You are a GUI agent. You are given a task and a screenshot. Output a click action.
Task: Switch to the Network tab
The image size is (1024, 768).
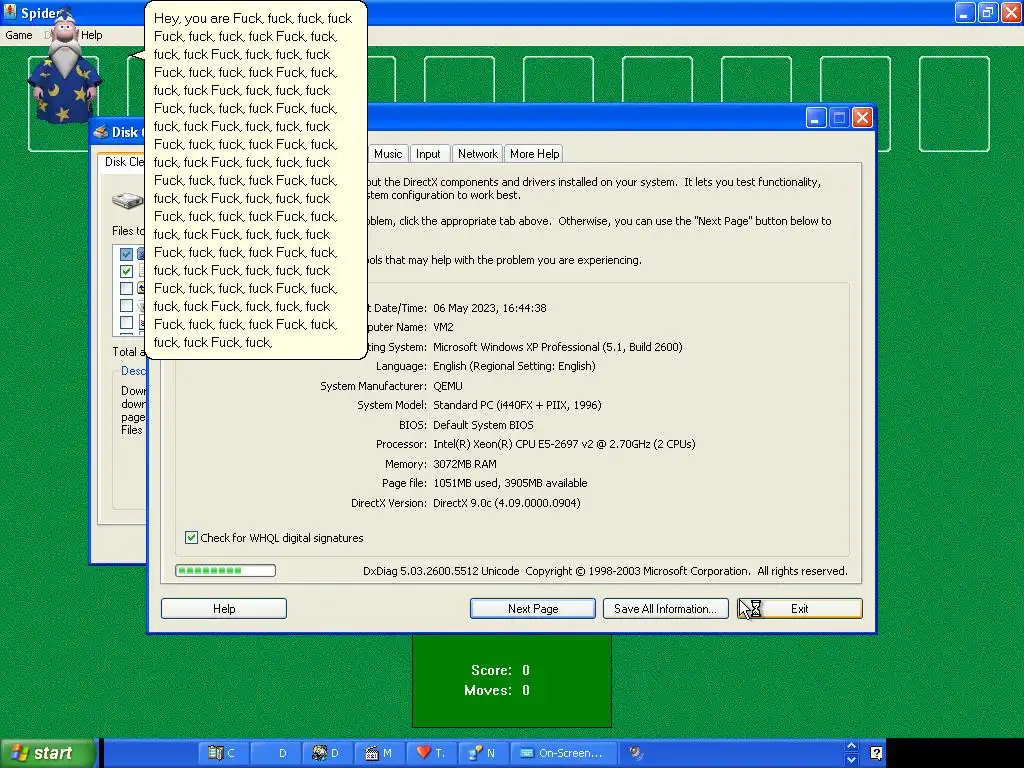coord(477,153)
